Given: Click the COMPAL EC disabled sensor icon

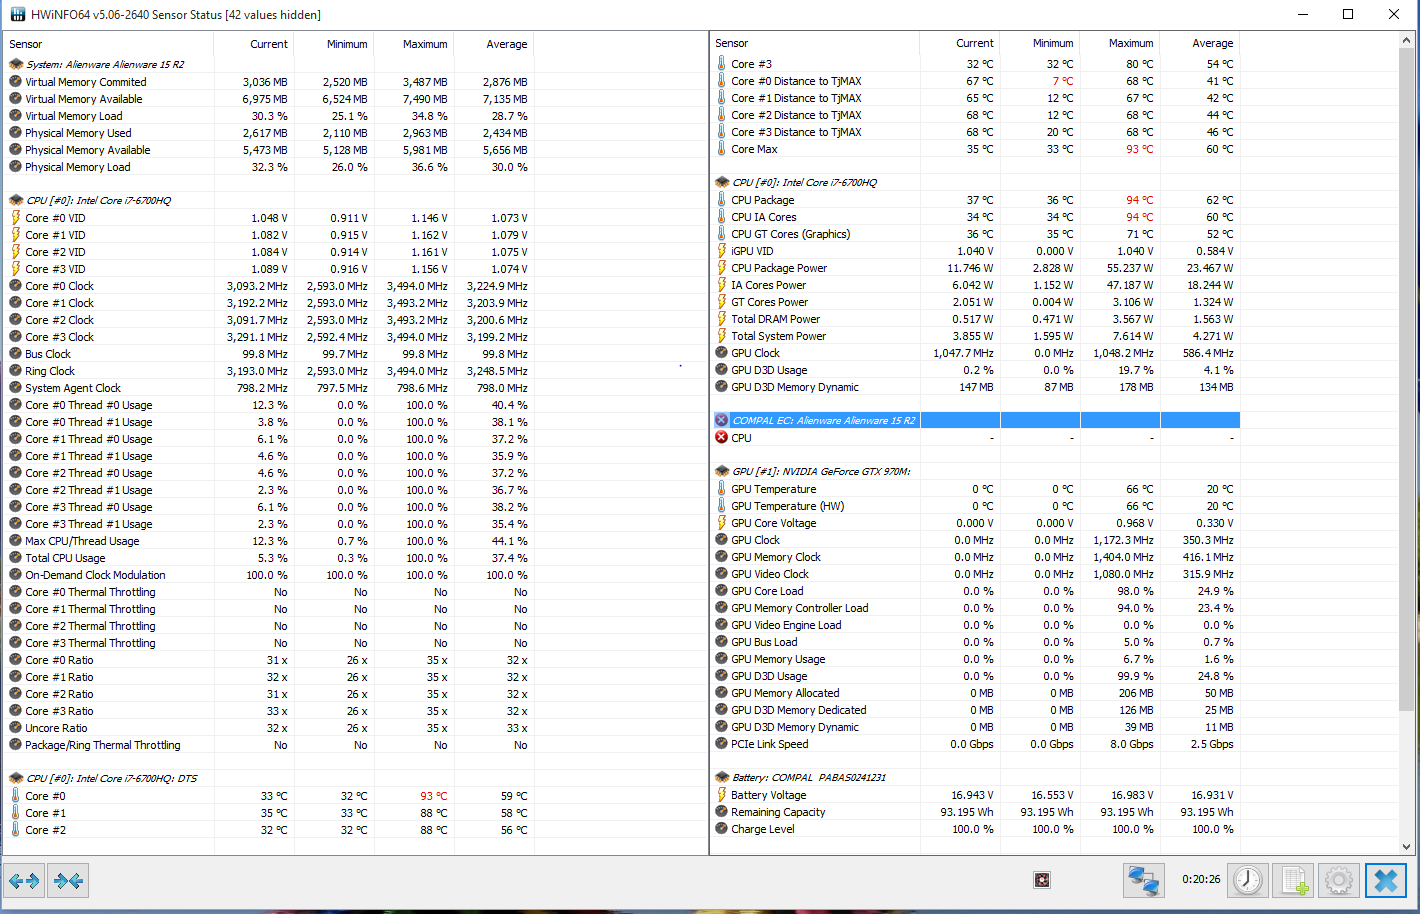Looking at the screenshot, I should click(722, 421).
